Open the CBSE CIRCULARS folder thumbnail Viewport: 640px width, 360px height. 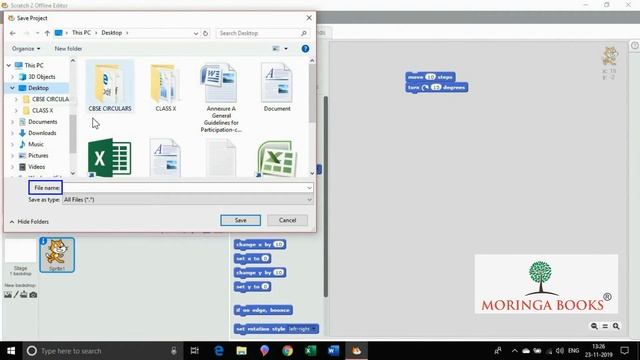coord(110,87)
